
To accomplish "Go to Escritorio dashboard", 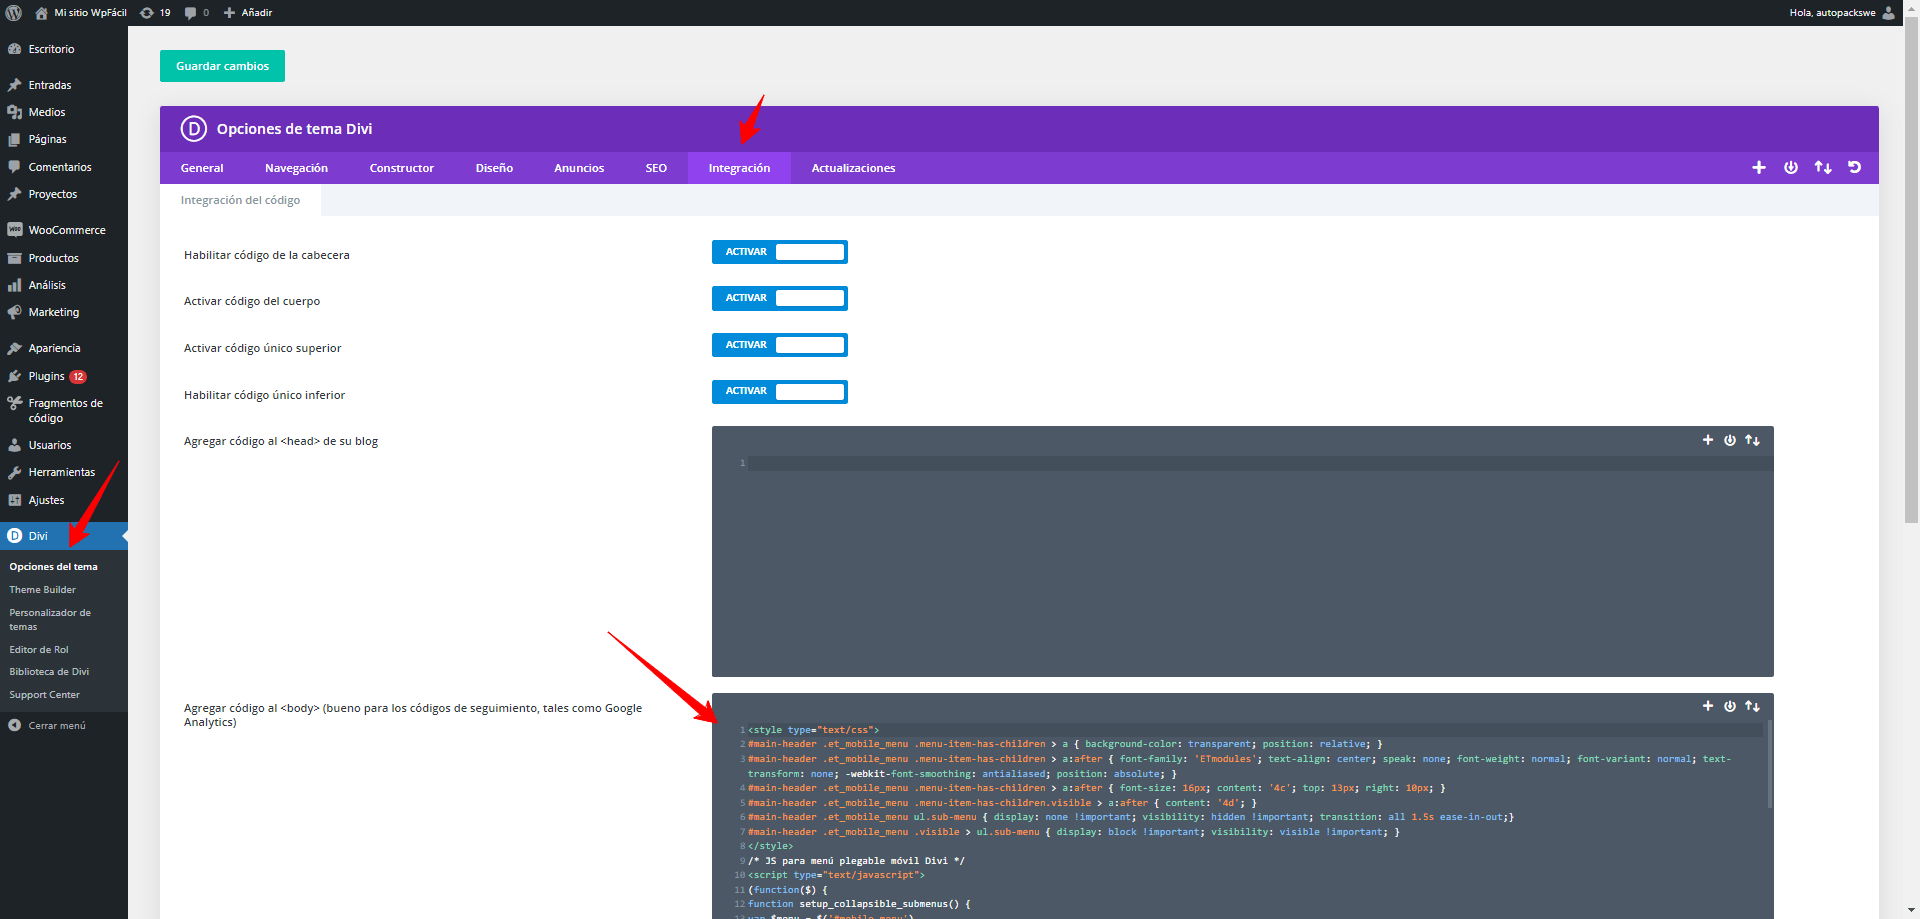I will tap(64, 49).
